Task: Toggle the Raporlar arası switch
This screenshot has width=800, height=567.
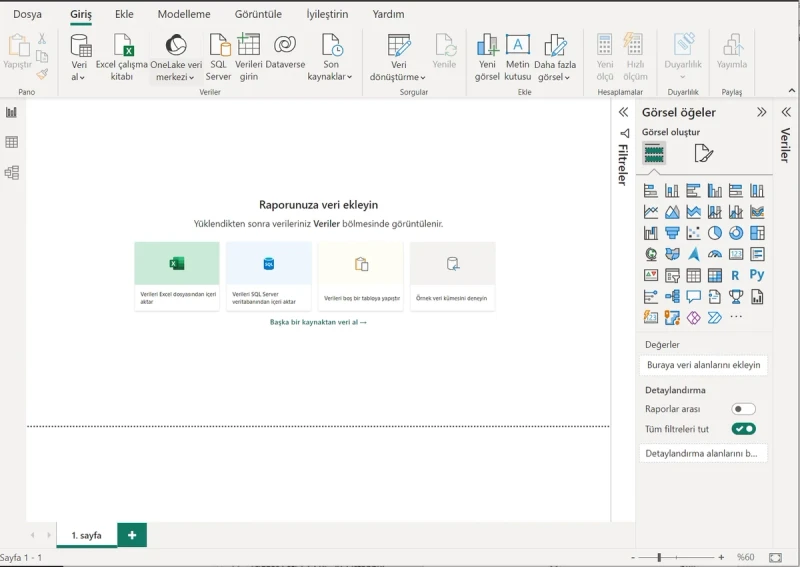Action: click(x=743, y=409)
